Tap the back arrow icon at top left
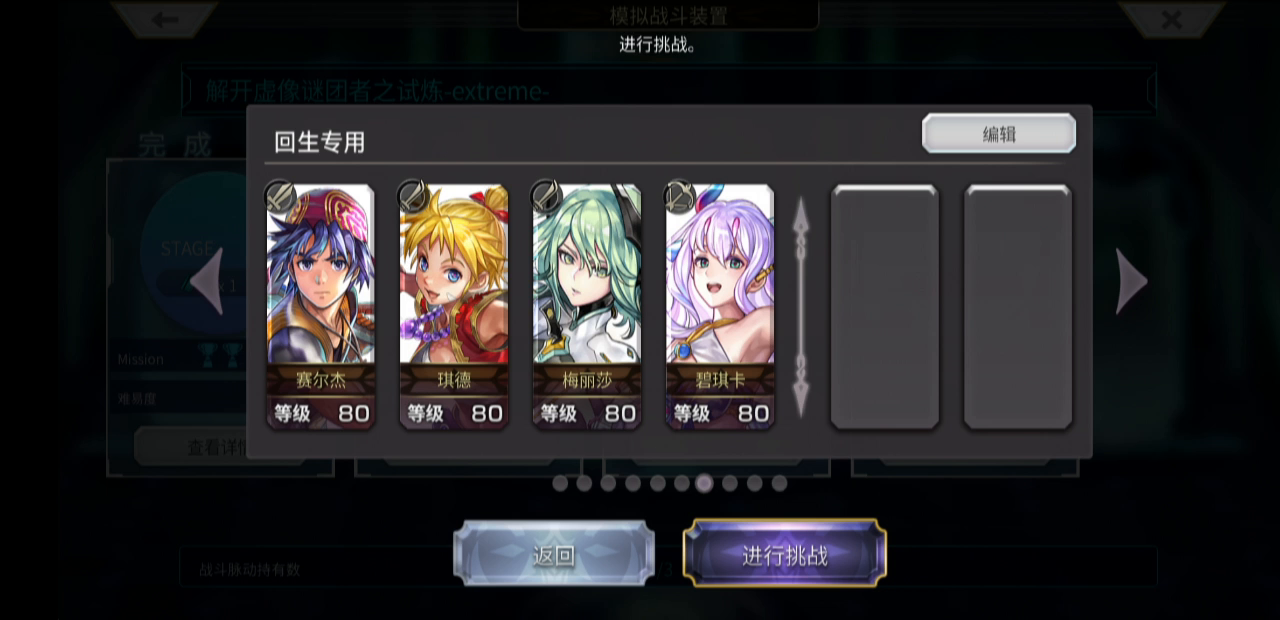1280x620 pixels. click(165, 19)
